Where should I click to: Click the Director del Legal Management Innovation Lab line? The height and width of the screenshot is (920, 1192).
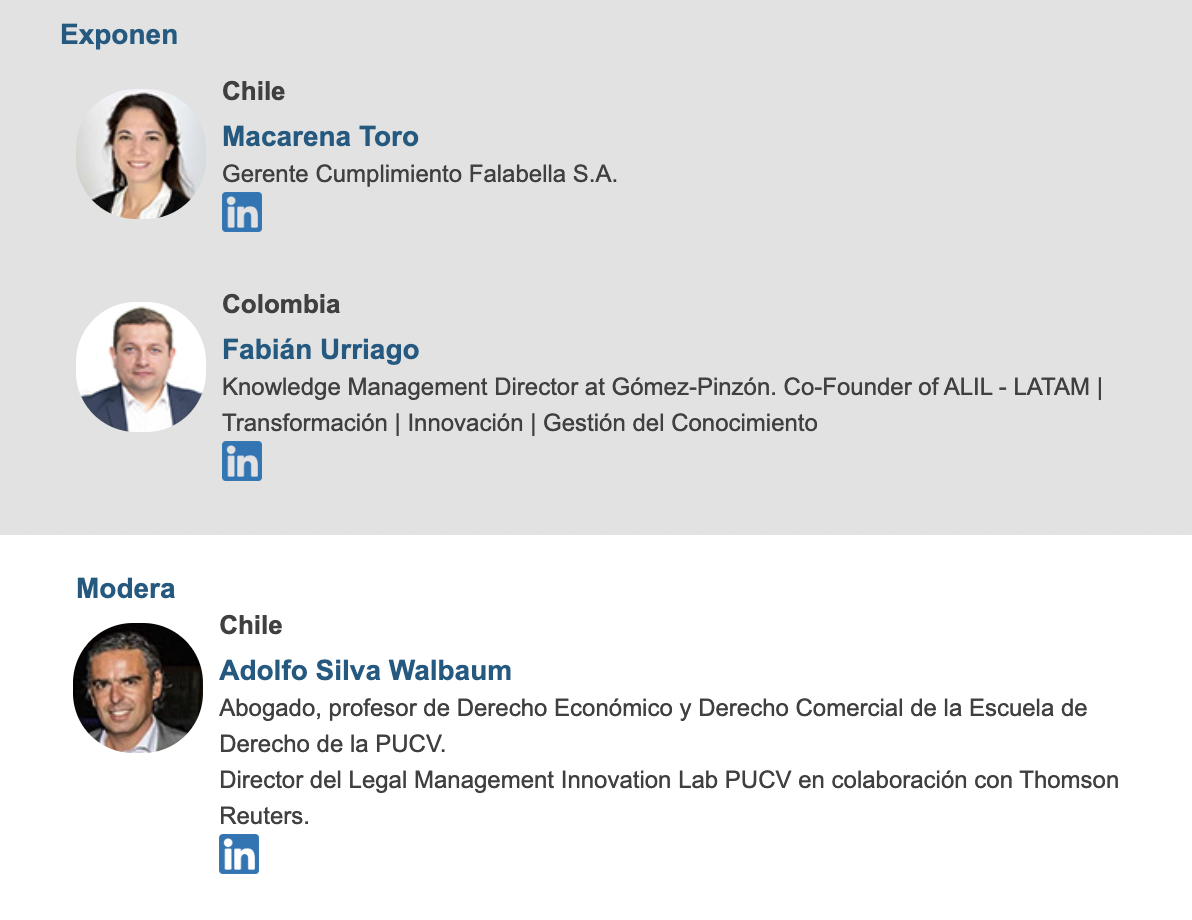tap(669, 780)
